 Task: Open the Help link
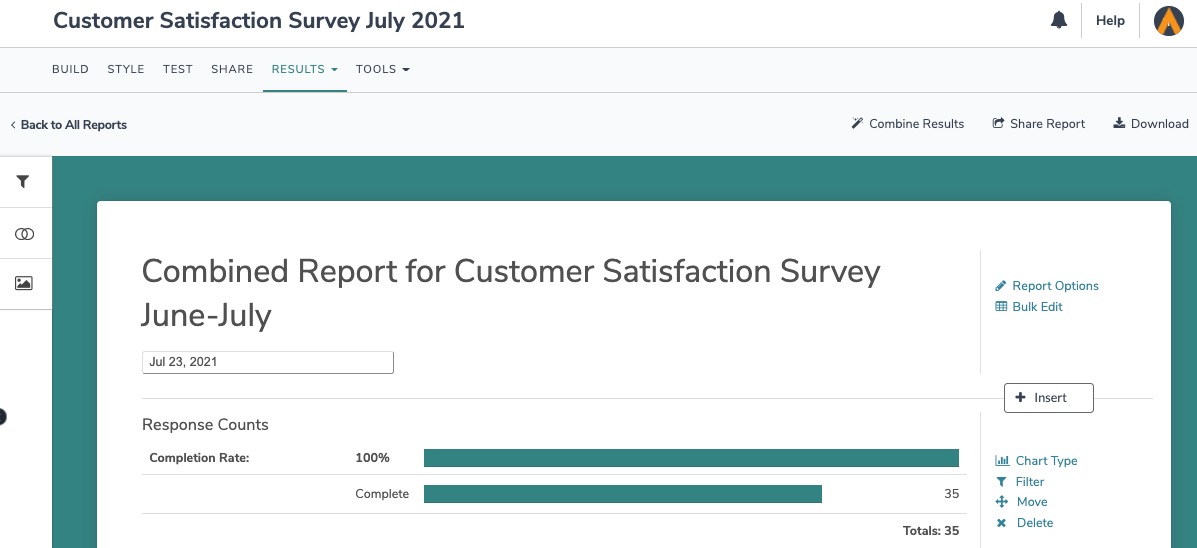[1110, 21]
